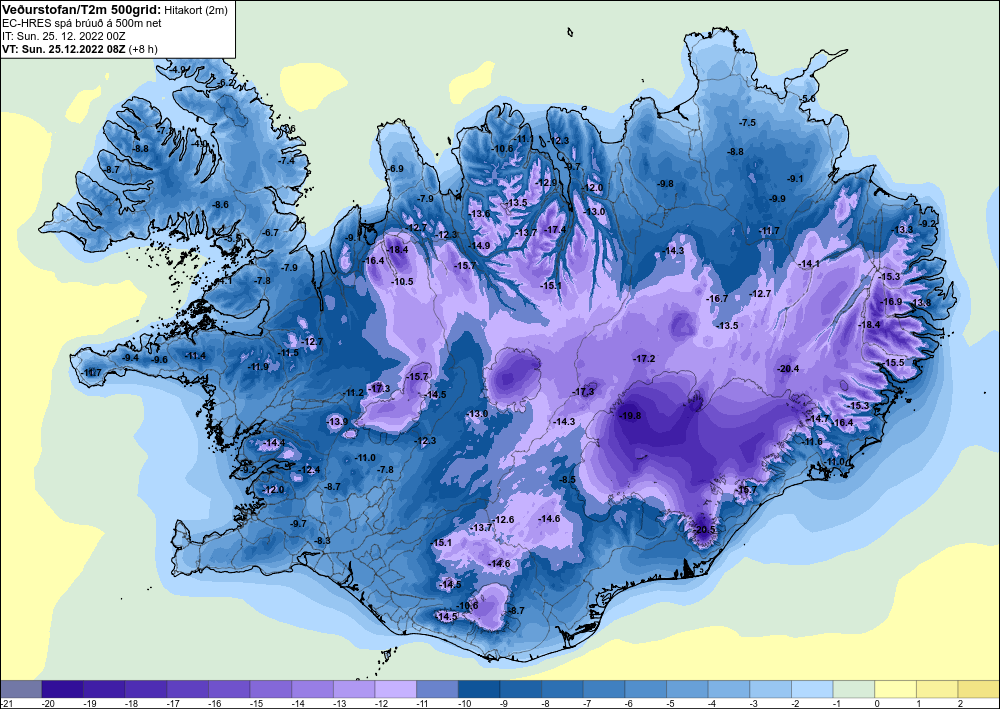1000x709 pixels.
Task: Click the 0 tick label on the color scale
Action: tap(878, 703)
